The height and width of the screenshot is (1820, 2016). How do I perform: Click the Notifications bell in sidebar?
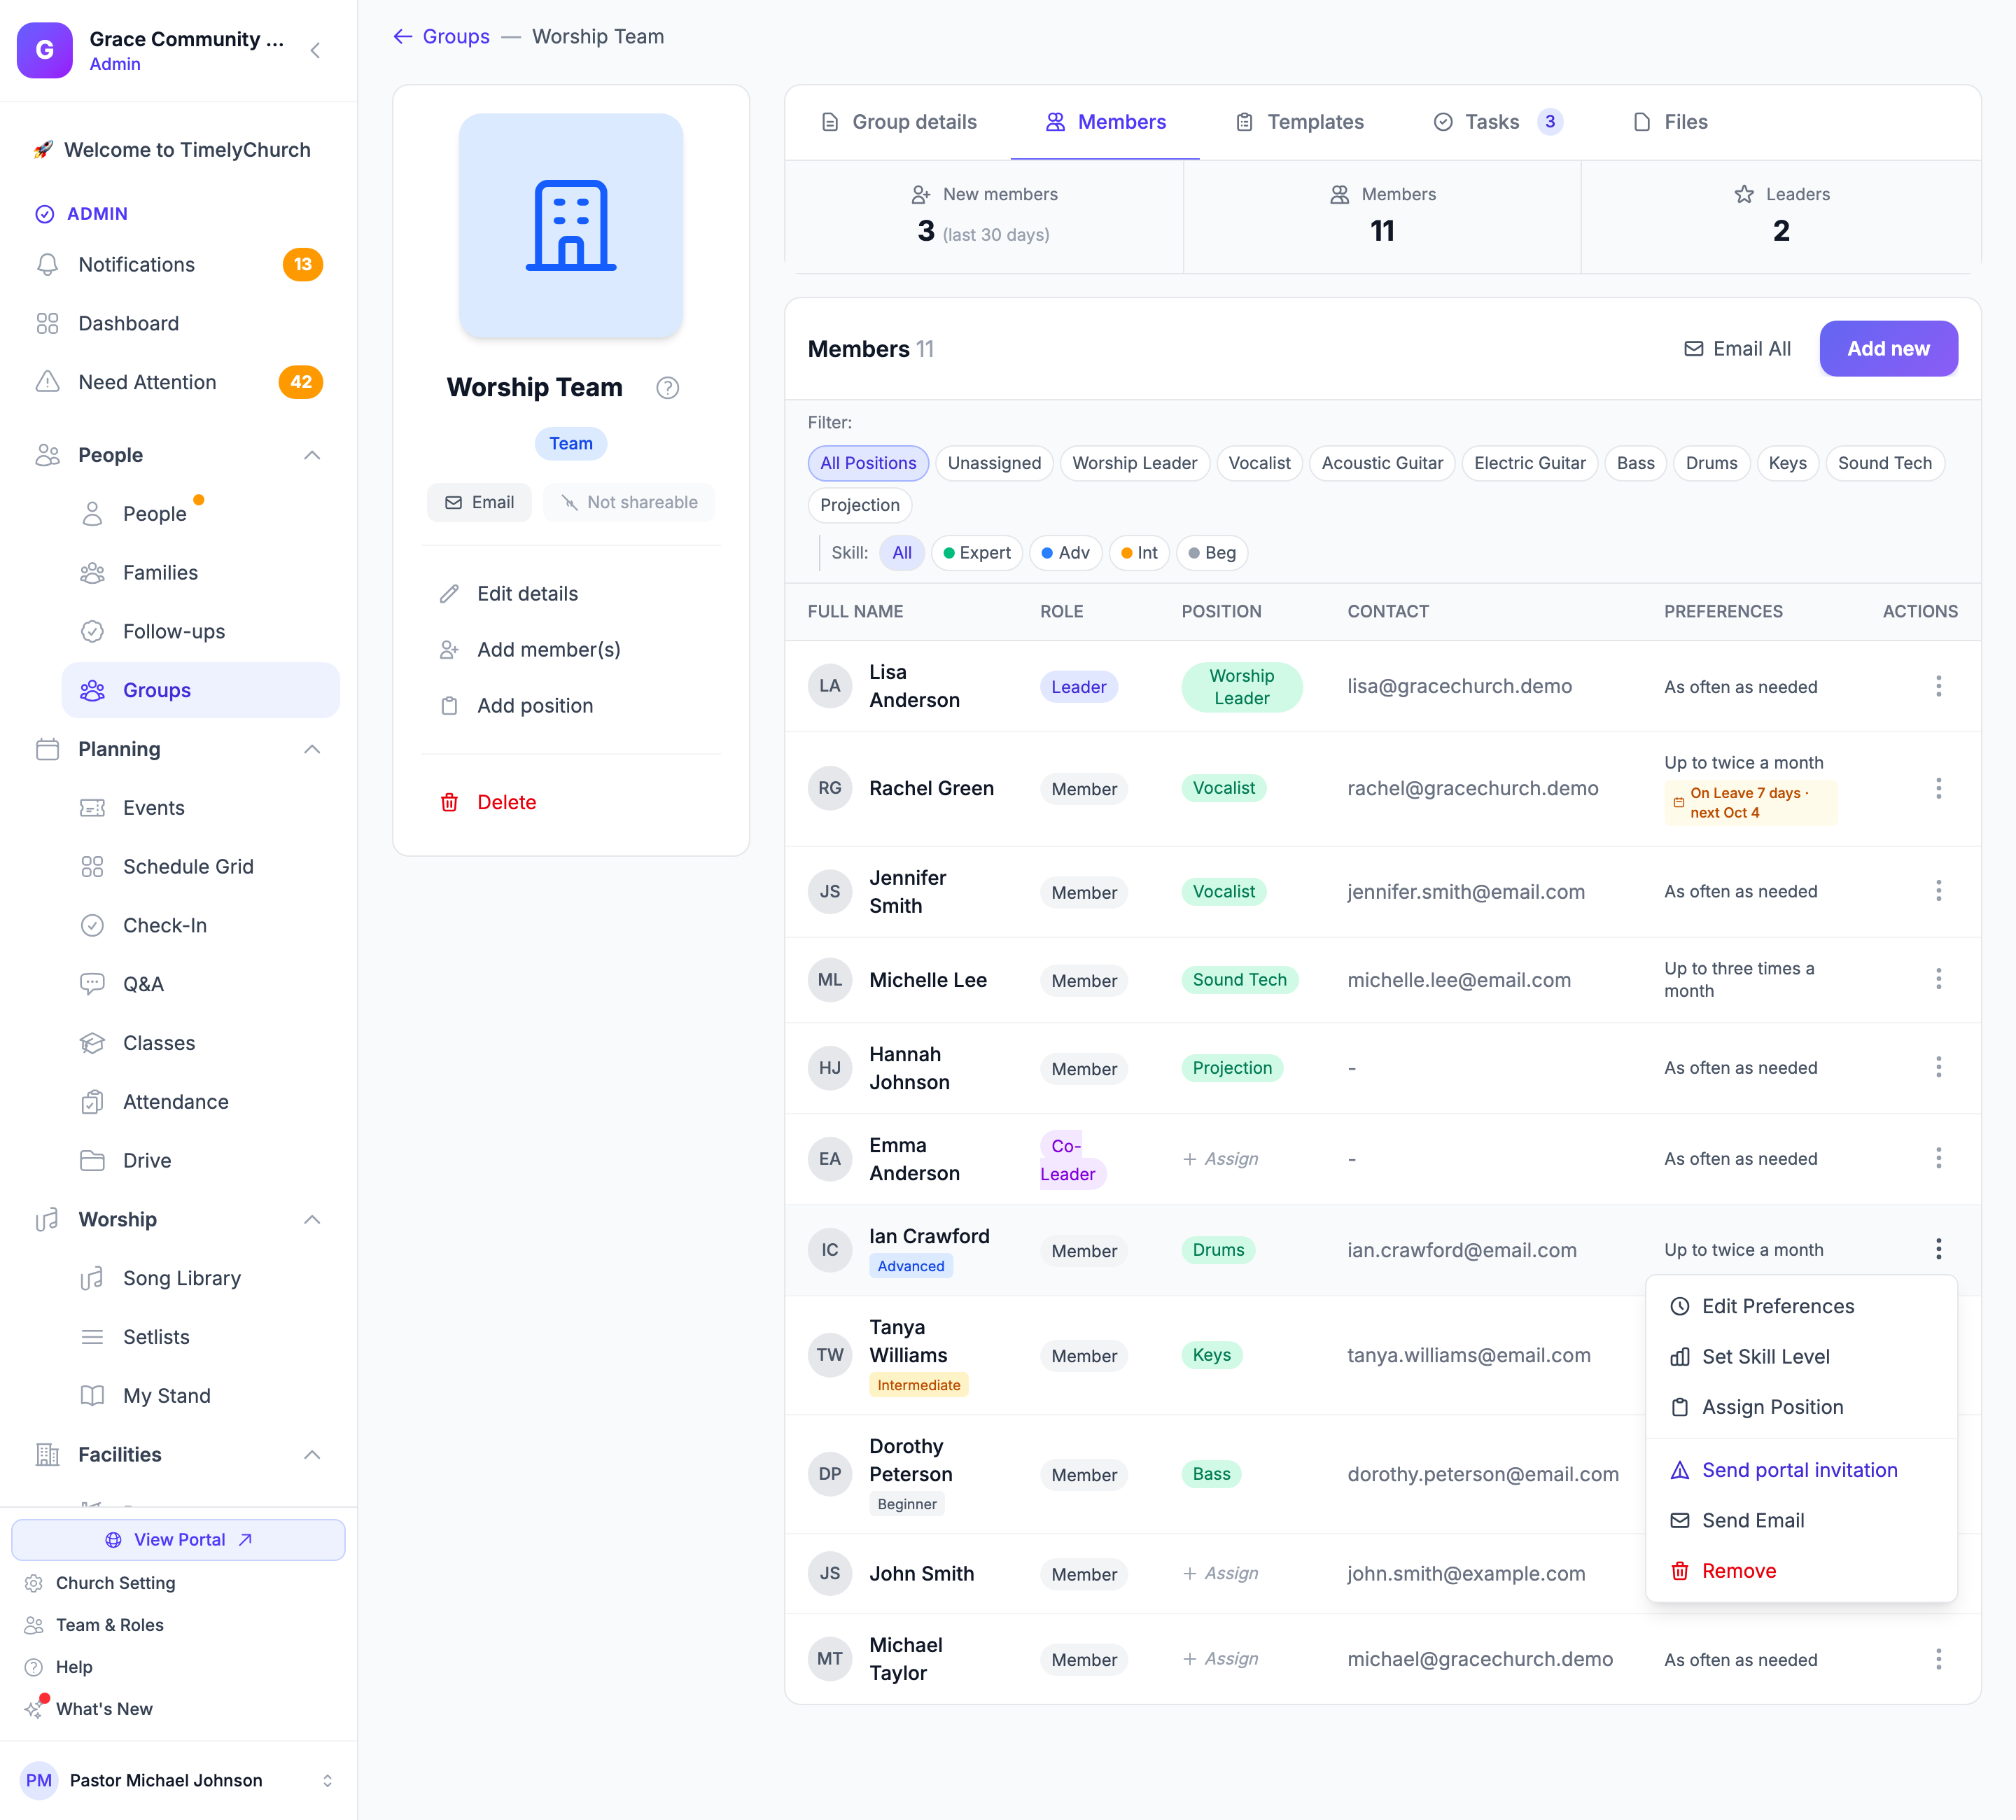click(47, 264)
